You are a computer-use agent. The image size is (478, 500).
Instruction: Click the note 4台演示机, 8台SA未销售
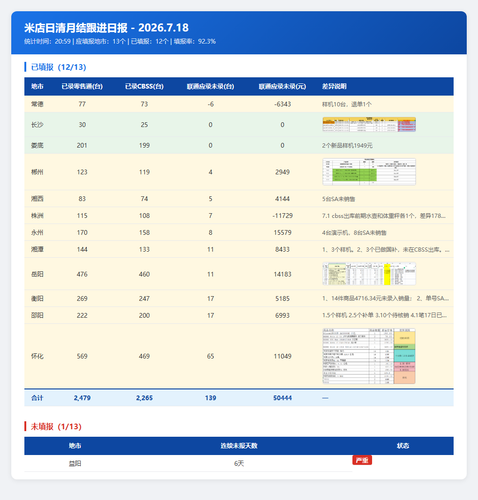click(x=354, y=232)
